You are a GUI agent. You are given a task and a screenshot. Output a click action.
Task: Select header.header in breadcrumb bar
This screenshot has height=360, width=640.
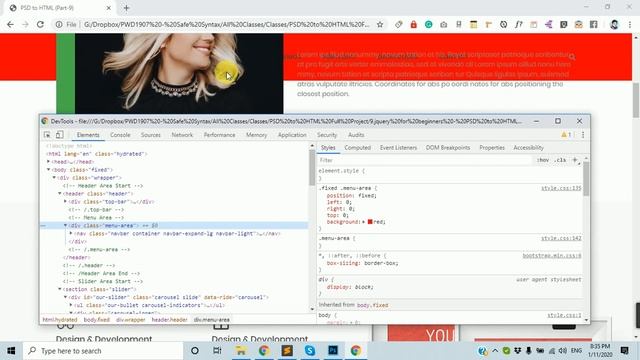pos(169,320)
